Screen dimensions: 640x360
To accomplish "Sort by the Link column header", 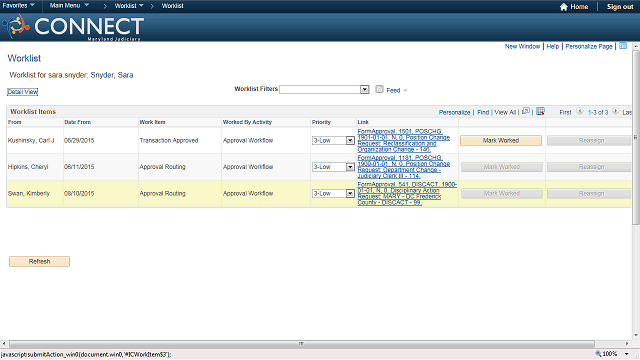I will (363, 122).
